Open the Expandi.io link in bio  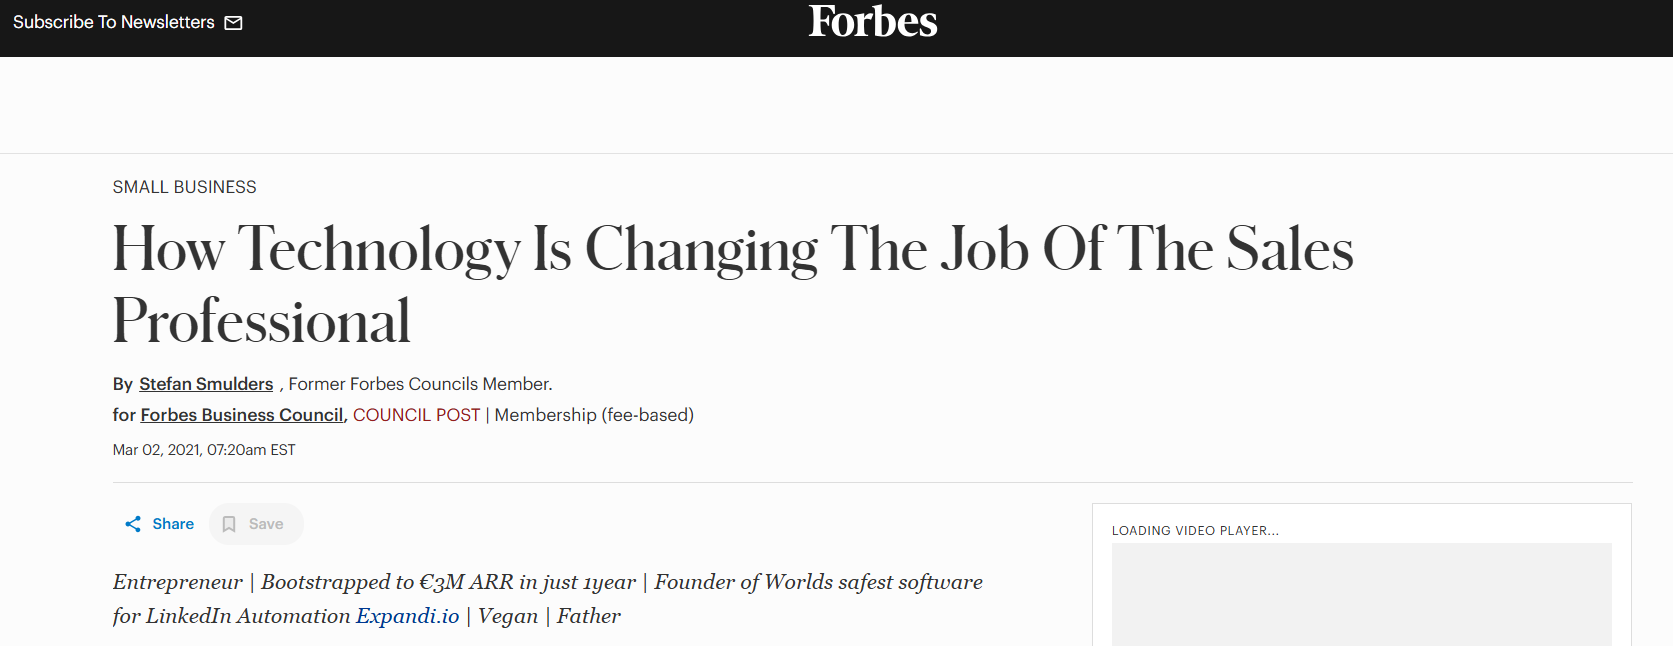[408, 616]
